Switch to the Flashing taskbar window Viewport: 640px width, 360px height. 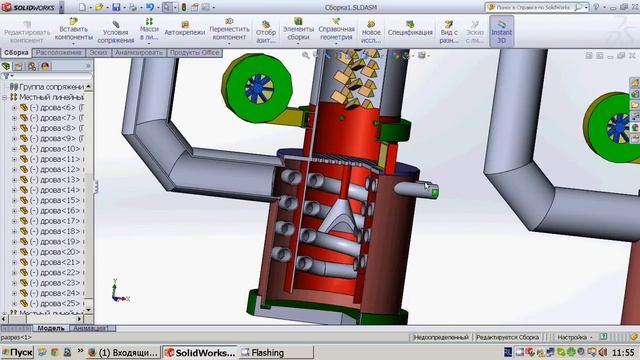[276, 352]
